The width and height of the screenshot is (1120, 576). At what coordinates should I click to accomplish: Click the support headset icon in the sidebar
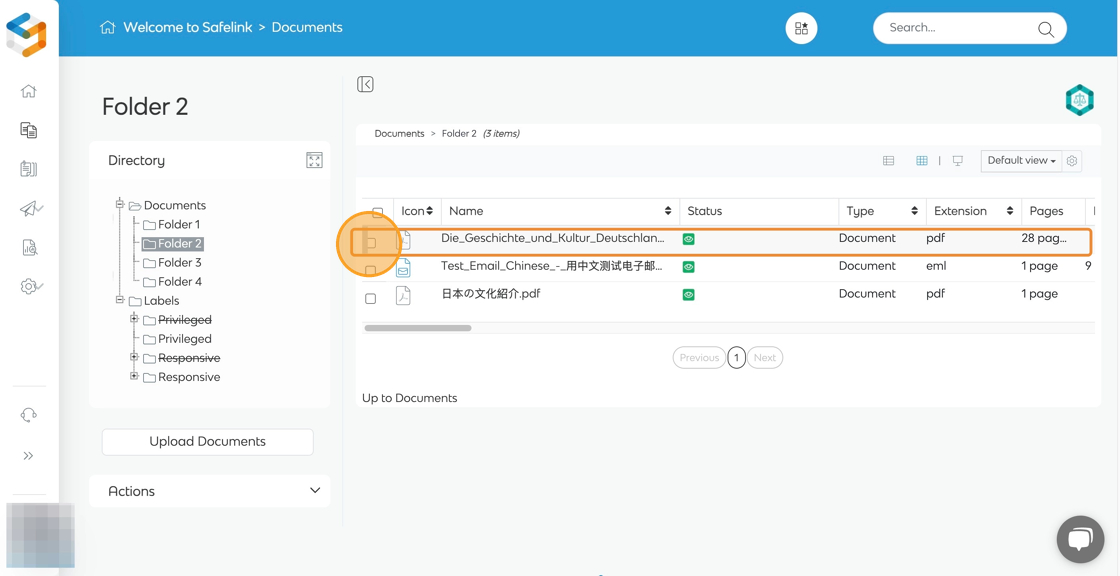pyautogui.click(x=29, y=415)
